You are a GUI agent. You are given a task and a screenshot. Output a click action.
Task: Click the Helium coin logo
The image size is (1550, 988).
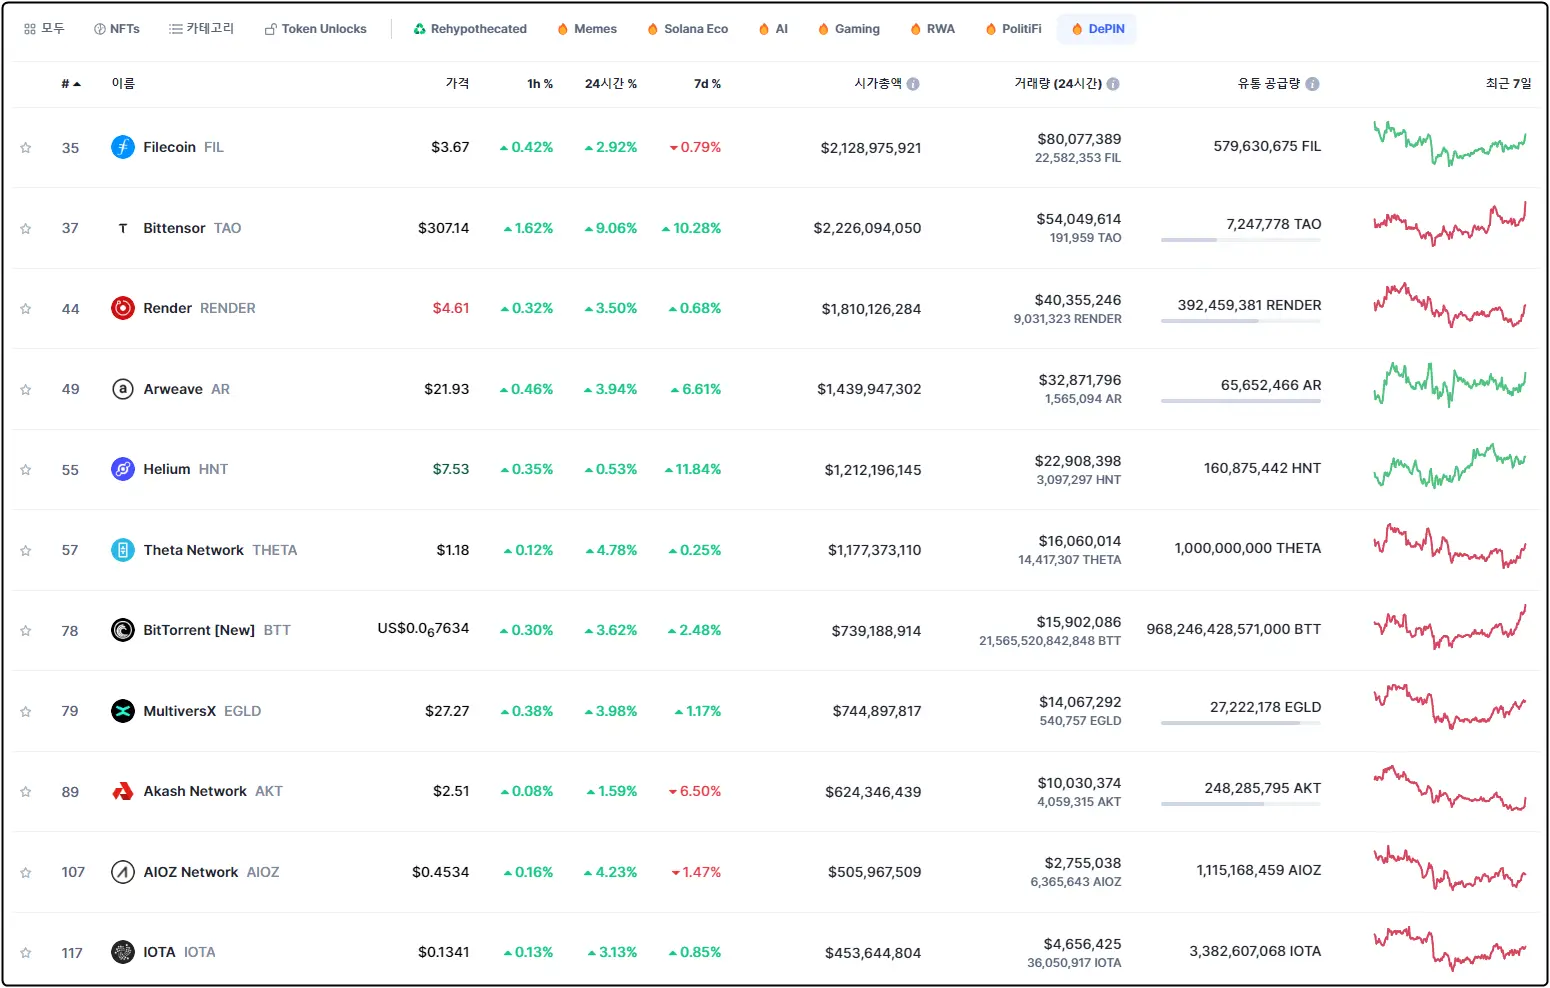click(x=123, y=469)
